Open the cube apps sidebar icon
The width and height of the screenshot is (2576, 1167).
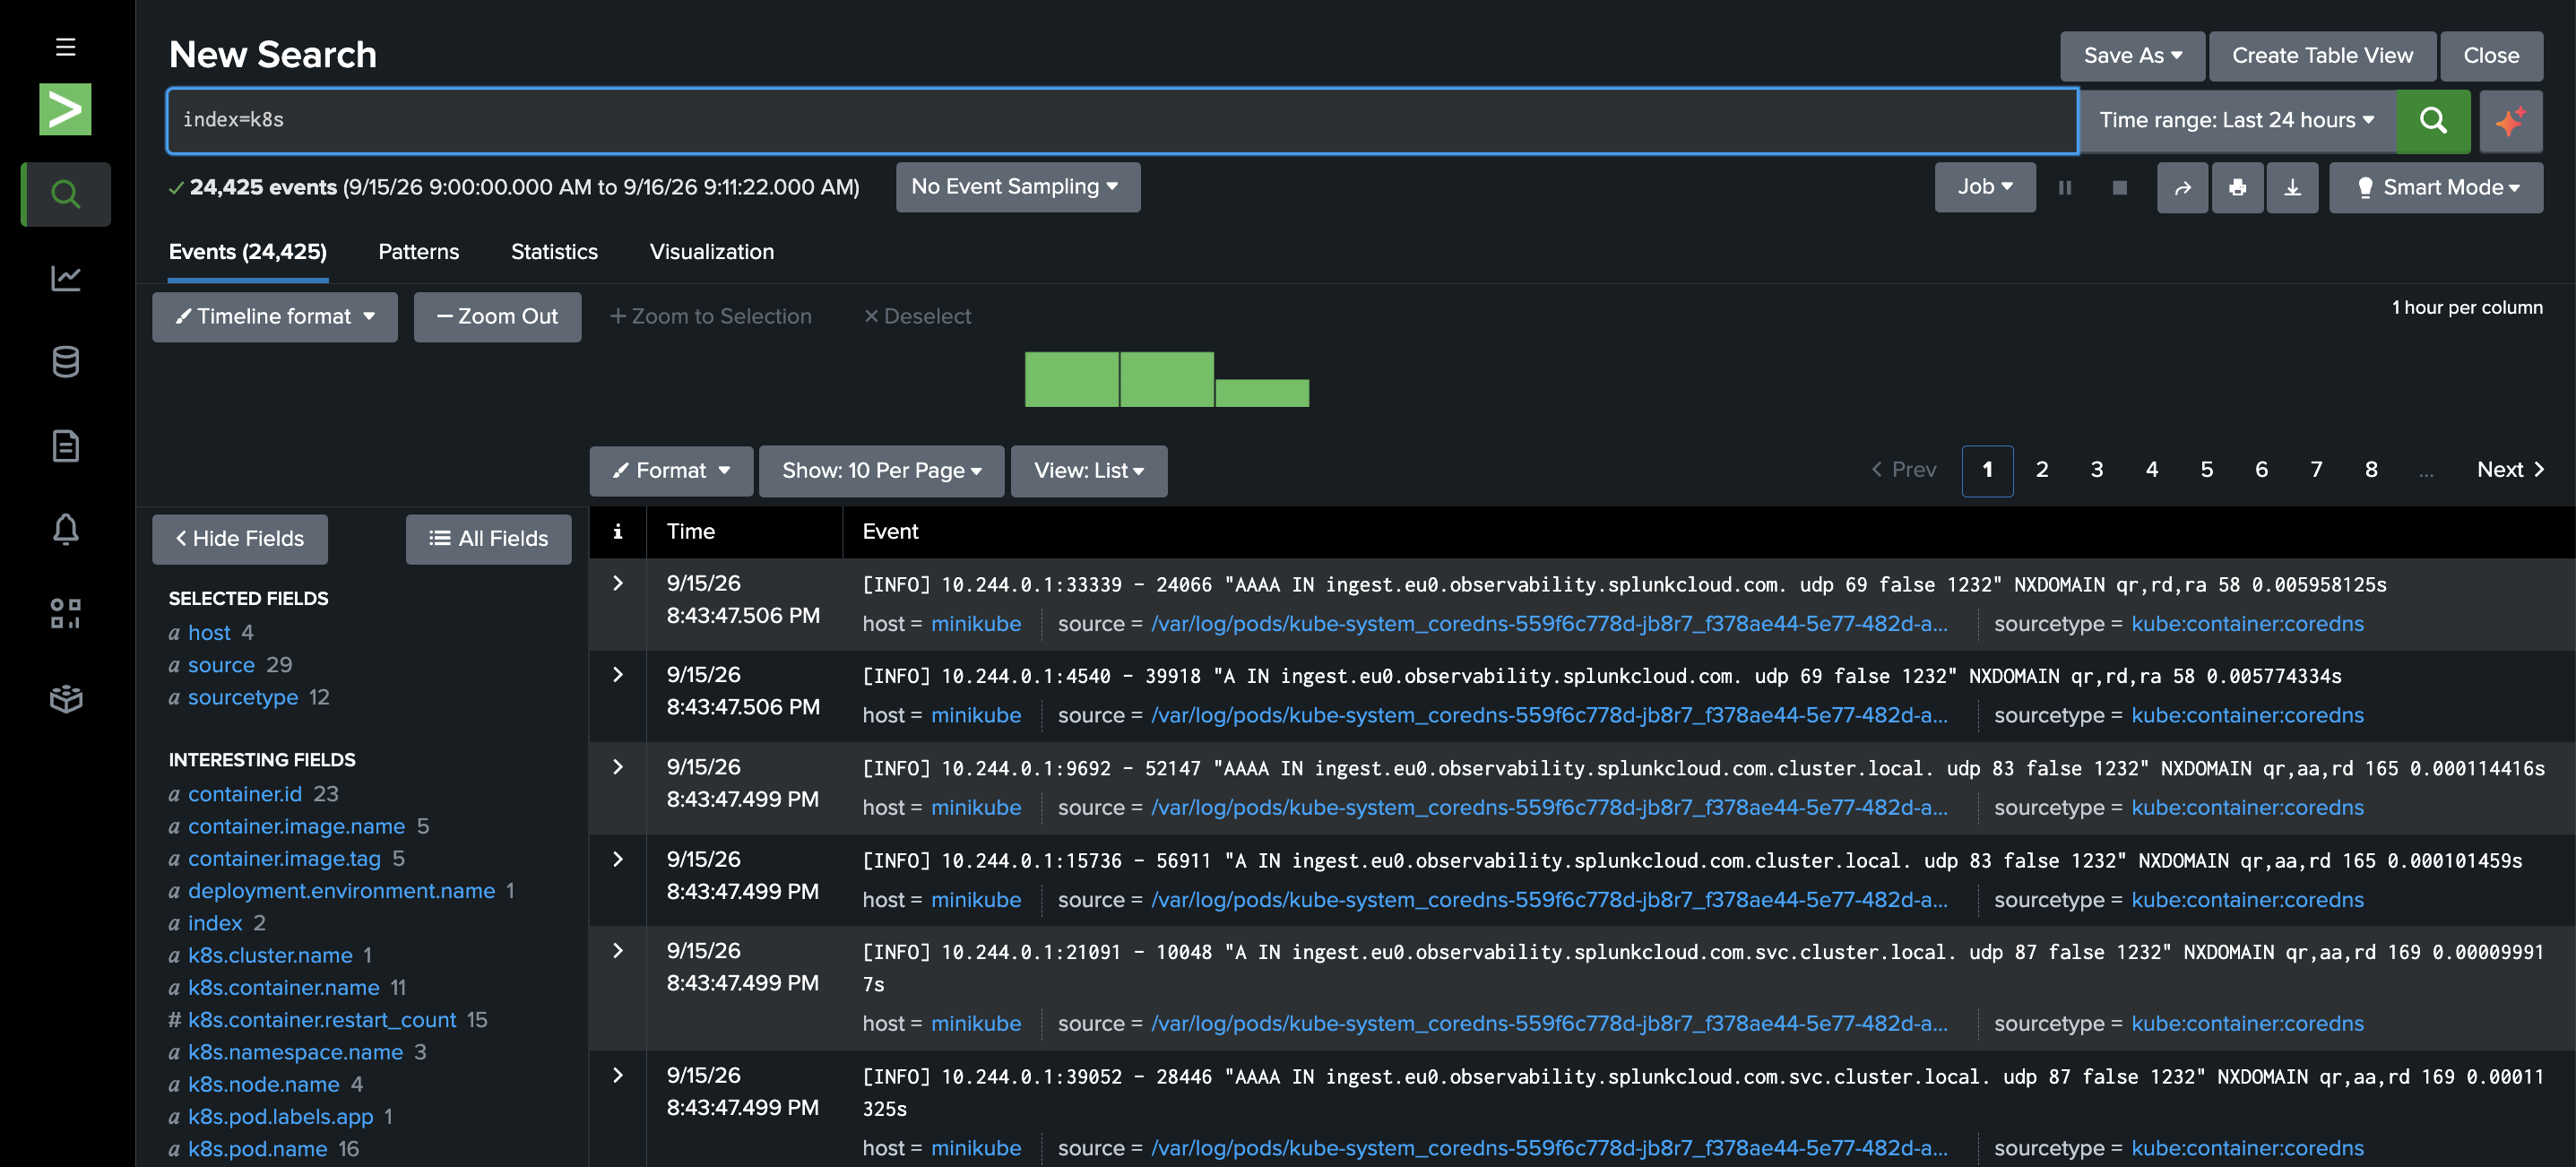66,698
